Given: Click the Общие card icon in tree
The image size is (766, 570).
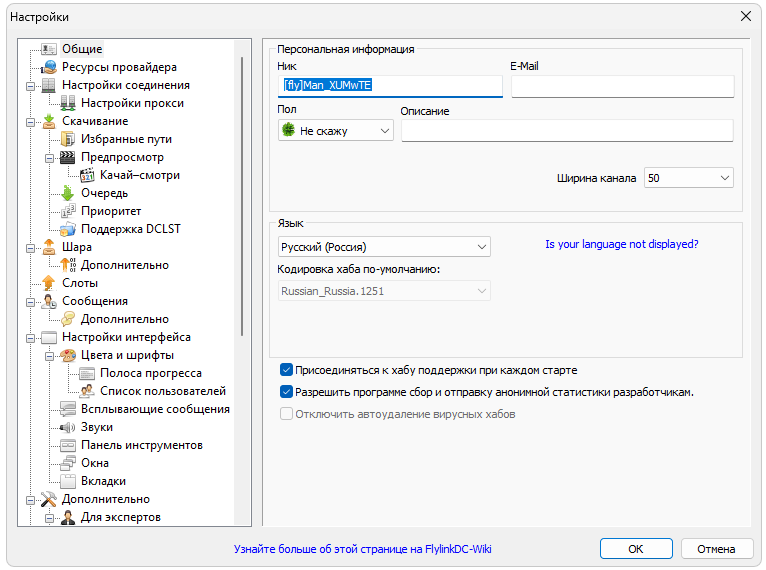Looking at the screenshot, I should tap(49, 49).
